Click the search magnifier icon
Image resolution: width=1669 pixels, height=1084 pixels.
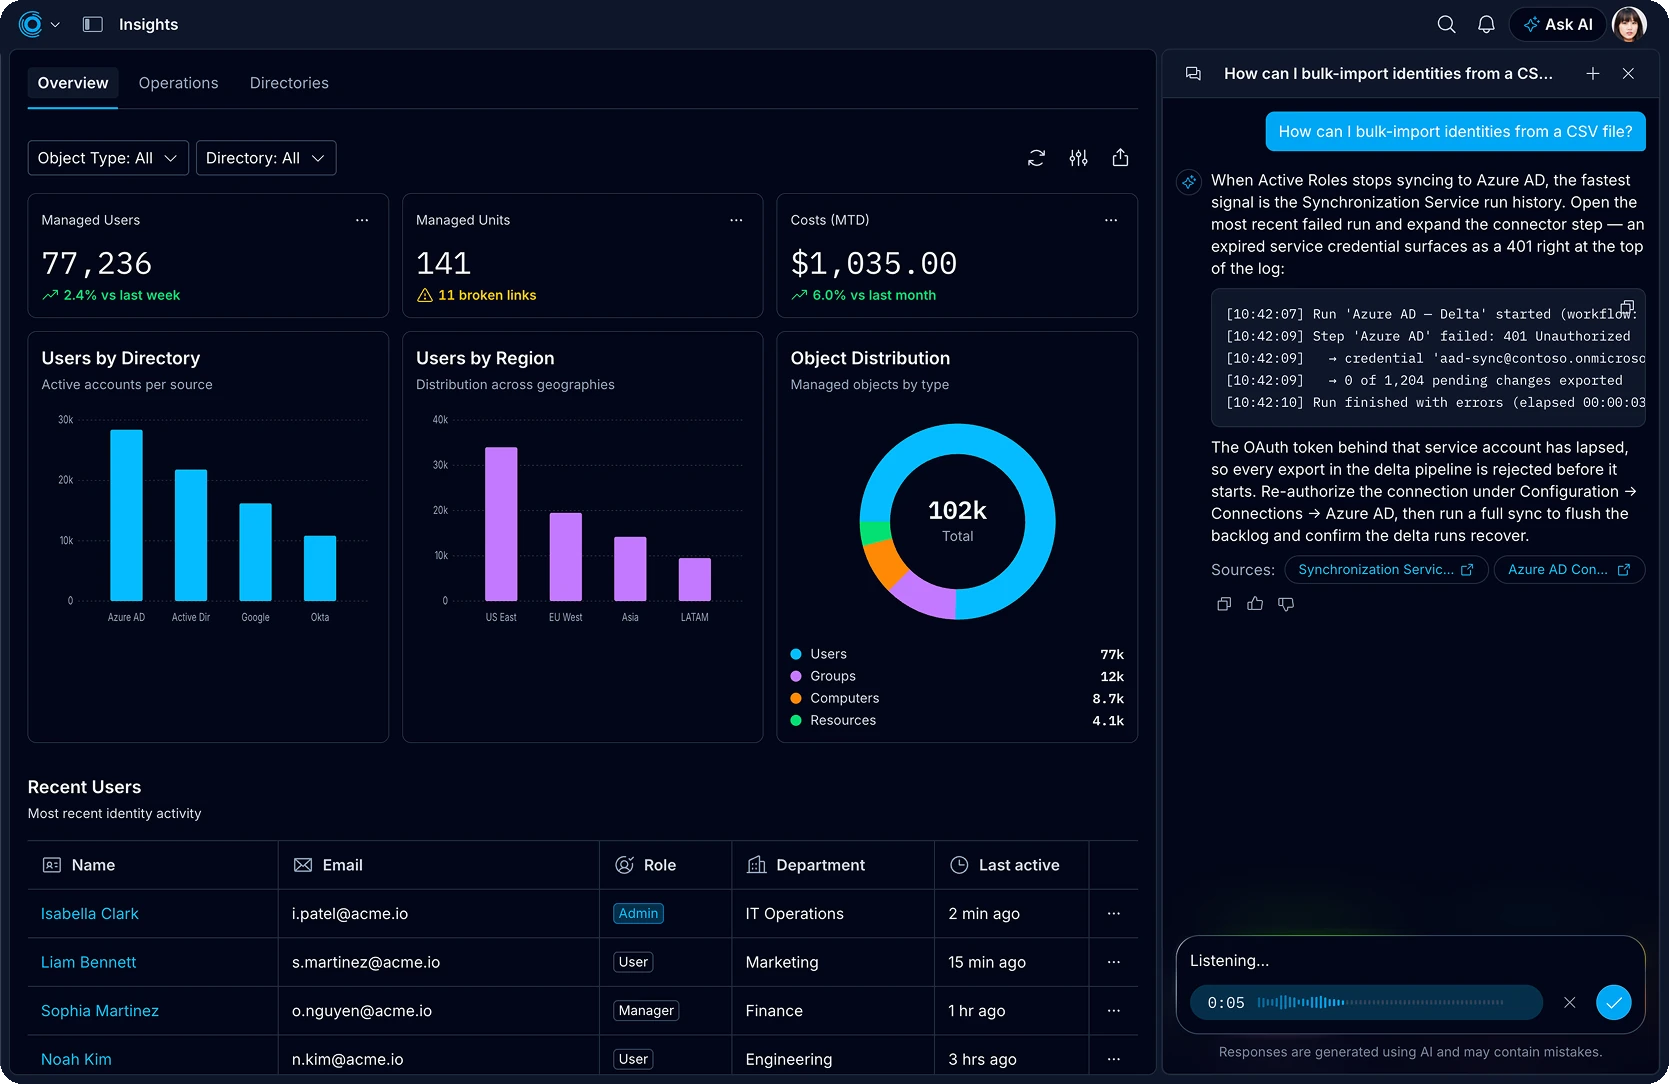click(x=1446, y=24)
